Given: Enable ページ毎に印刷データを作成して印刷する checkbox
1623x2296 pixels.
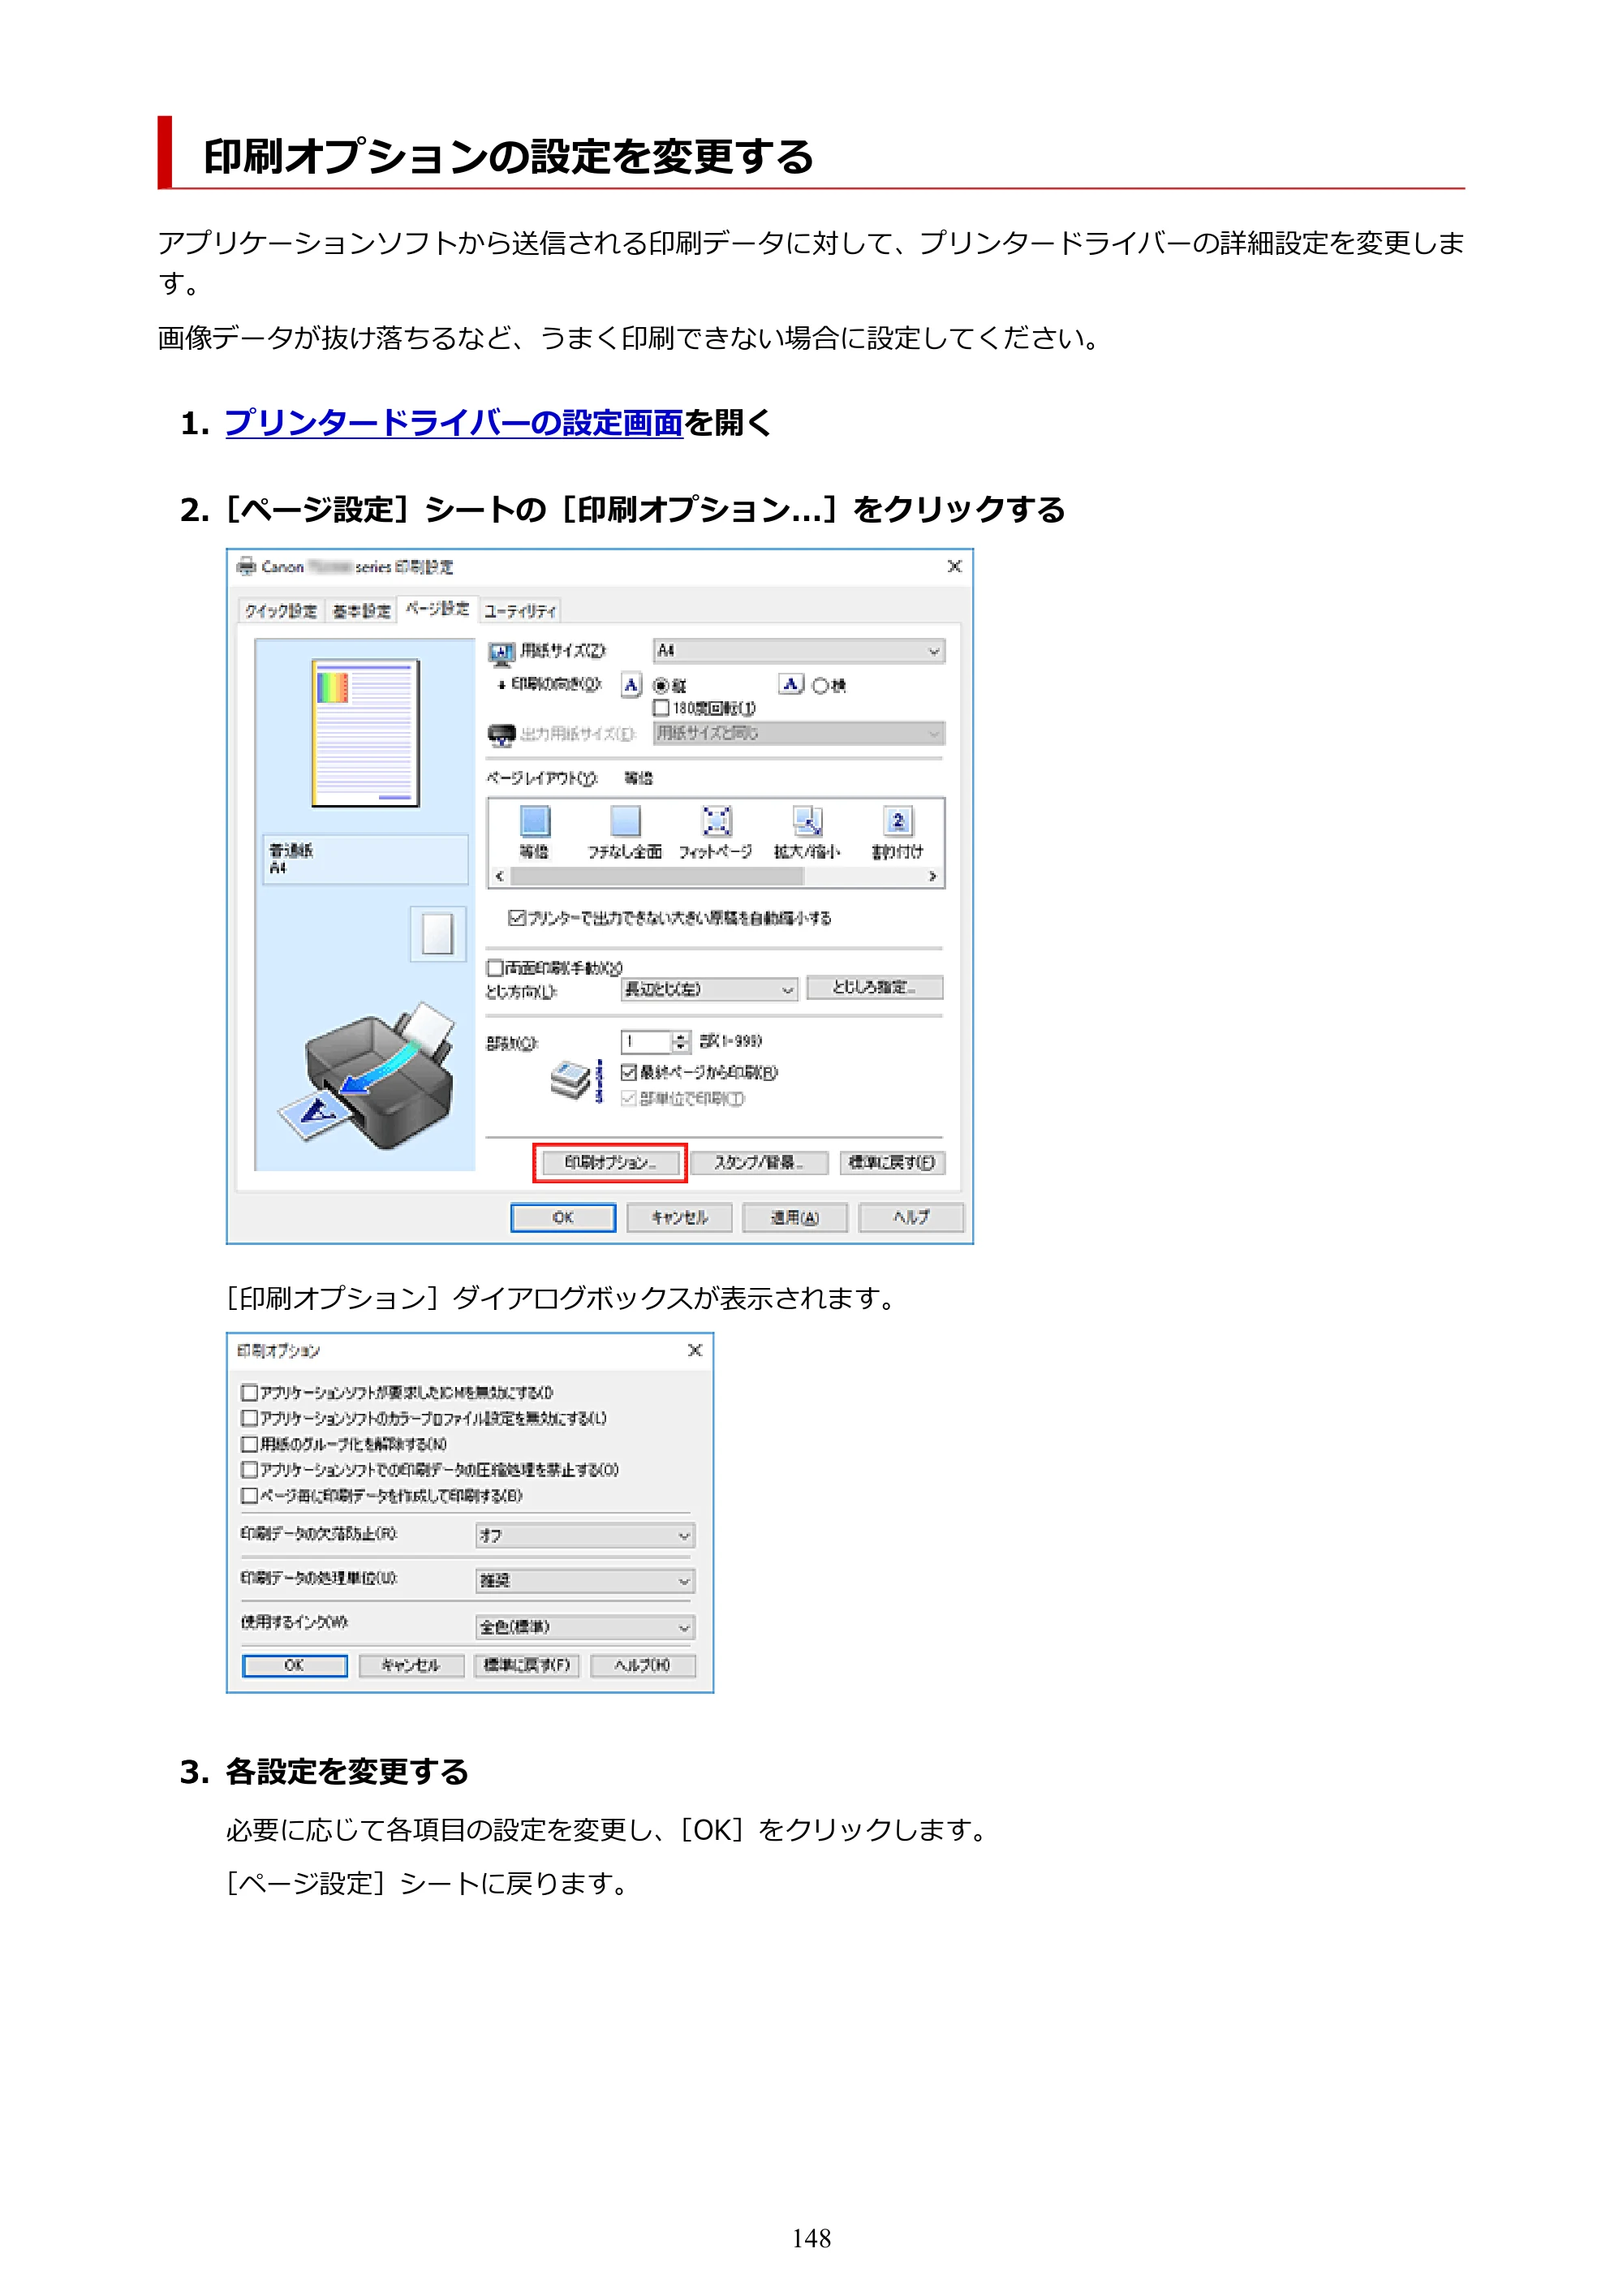Looking at the screenshot, I should (249, 1496).
